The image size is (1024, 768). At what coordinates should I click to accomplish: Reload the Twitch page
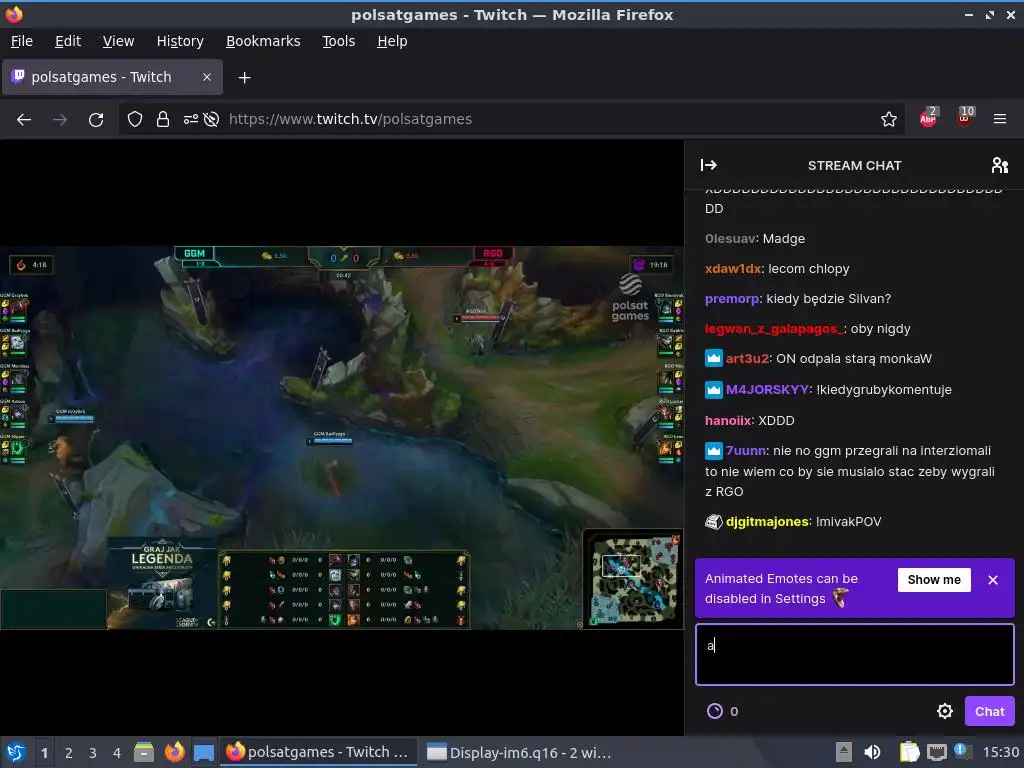pos(96,120)
